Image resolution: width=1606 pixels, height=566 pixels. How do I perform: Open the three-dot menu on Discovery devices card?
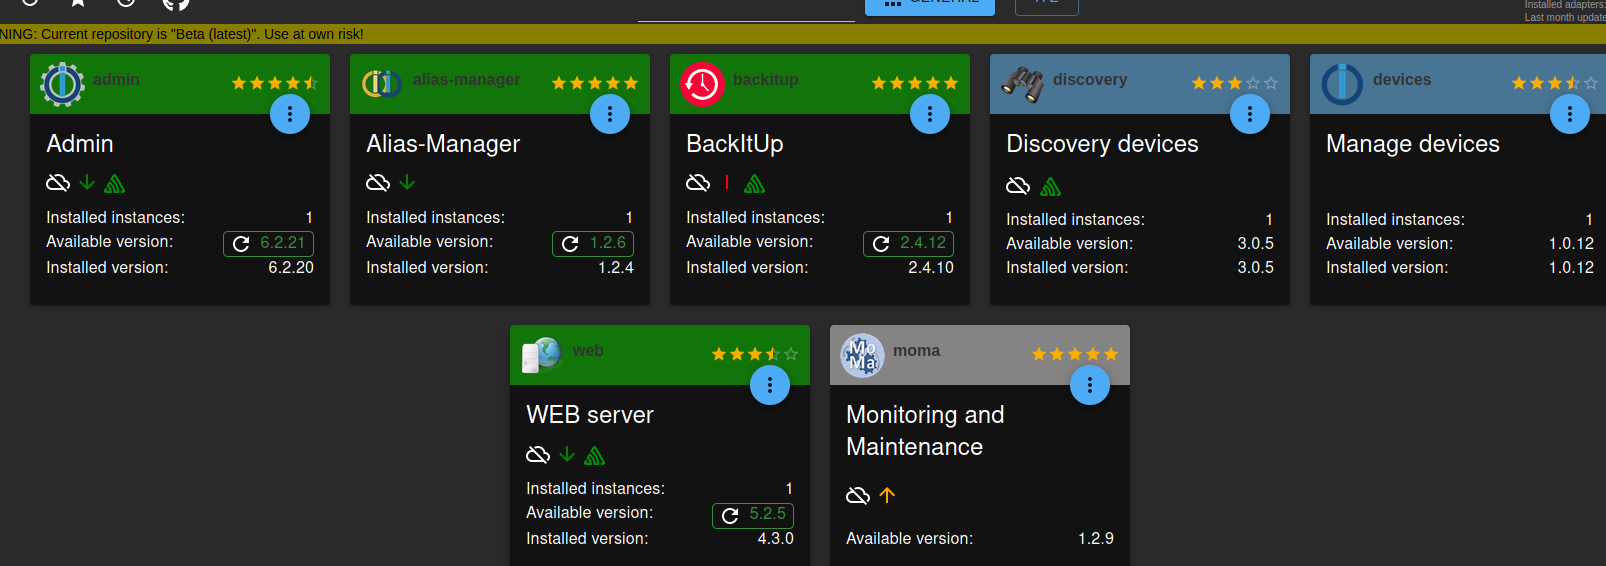click(1250, 114)
